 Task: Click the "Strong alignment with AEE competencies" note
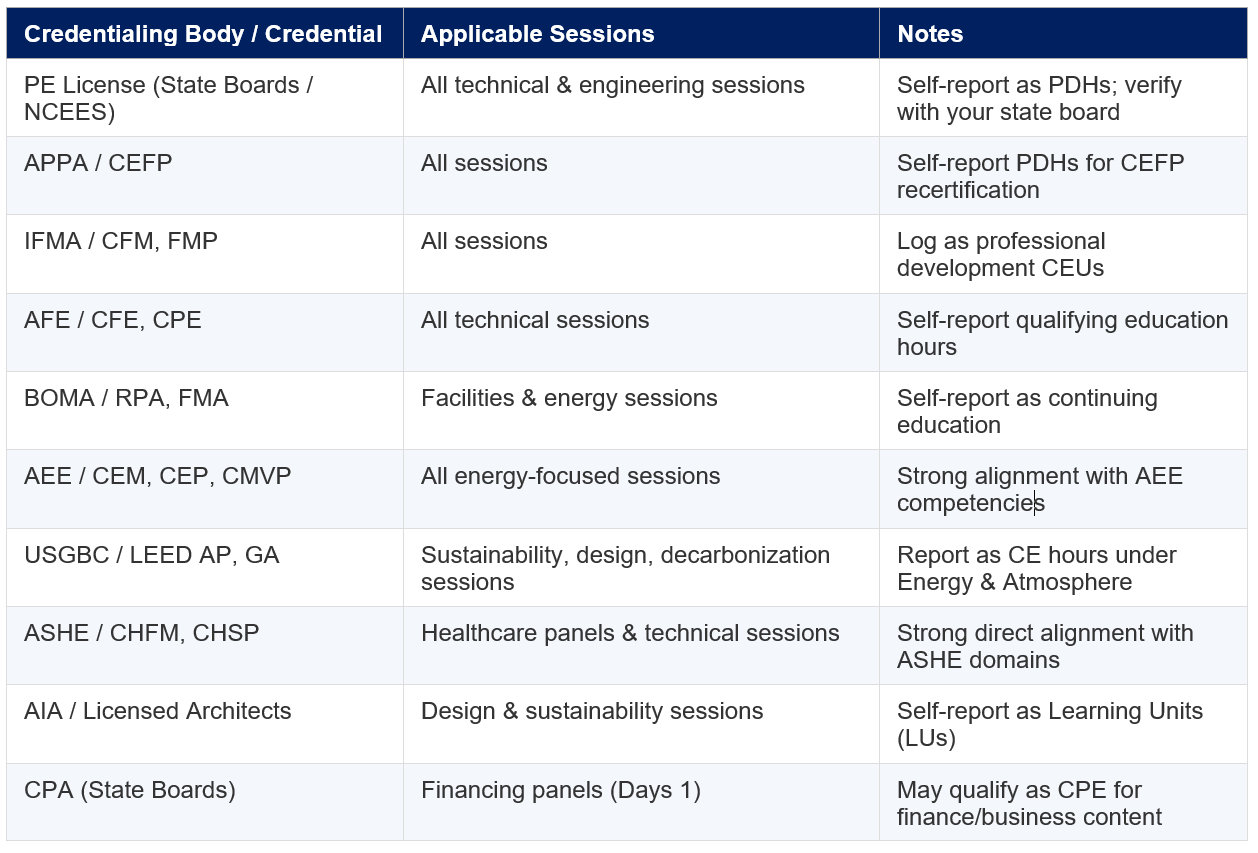tap(1040, 489)
